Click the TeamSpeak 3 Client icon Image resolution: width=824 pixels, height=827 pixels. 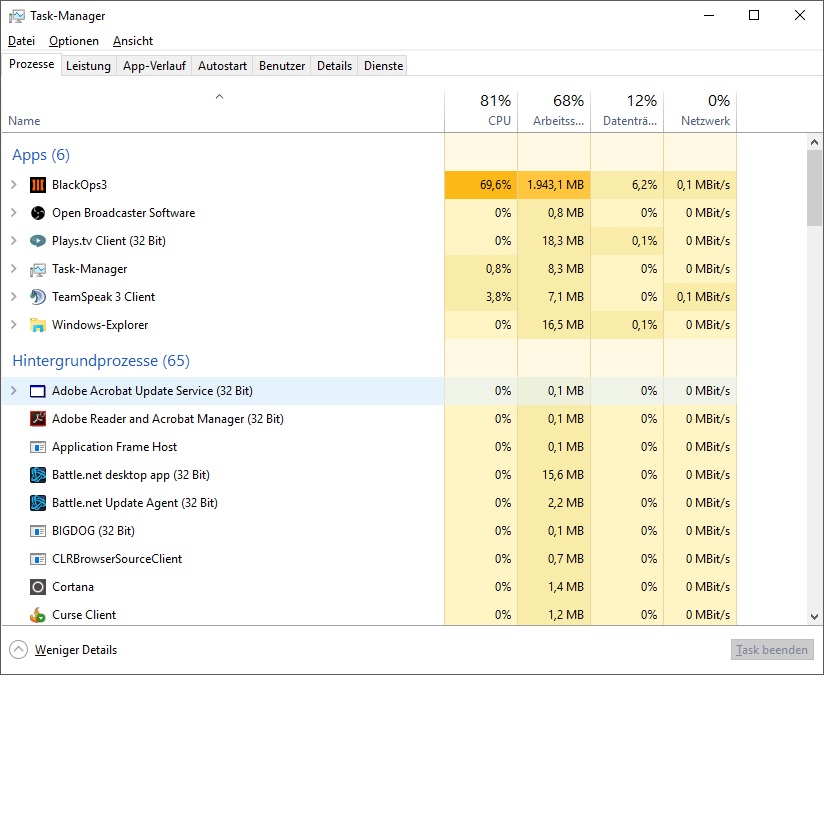point(37,297)
